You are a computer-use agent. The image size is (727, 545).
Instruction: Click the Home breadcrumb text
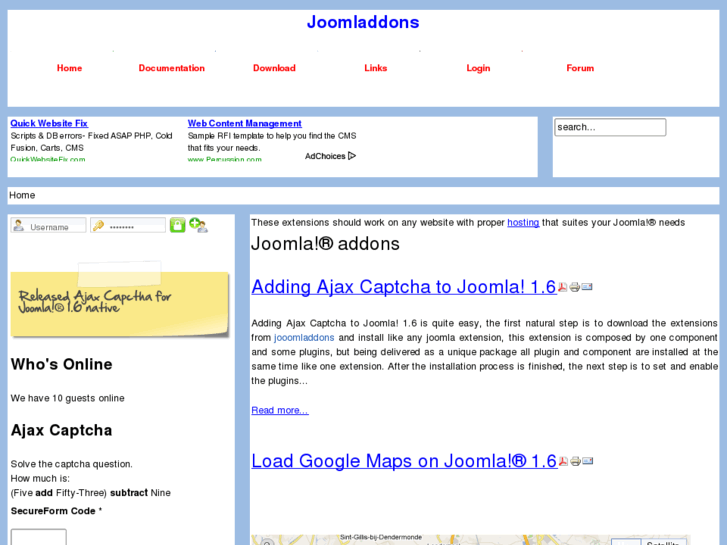pyautogui.click(x=22, y=195)
